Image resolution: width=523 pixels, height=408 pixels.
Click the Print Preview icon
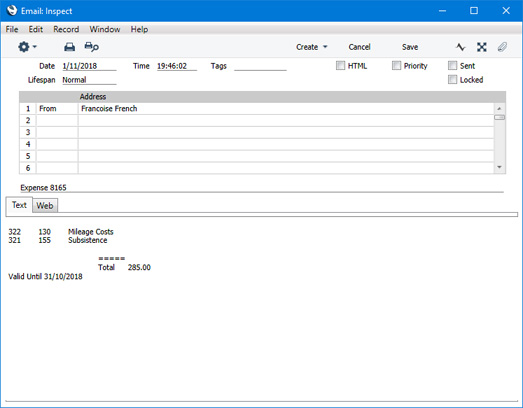91,47
